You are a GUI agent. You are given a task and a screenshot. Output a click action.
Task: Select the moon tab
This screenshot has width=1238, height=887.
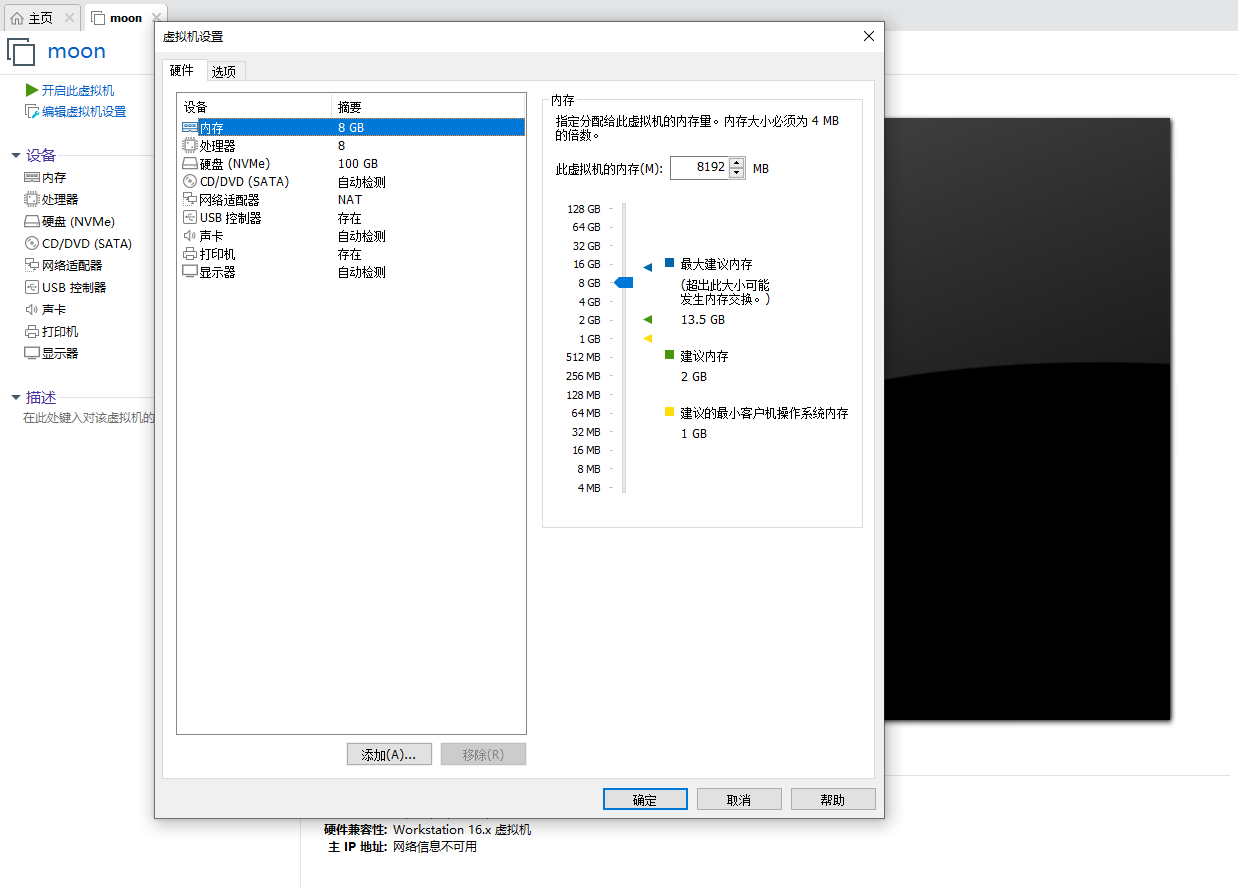(x=126, y=18)
